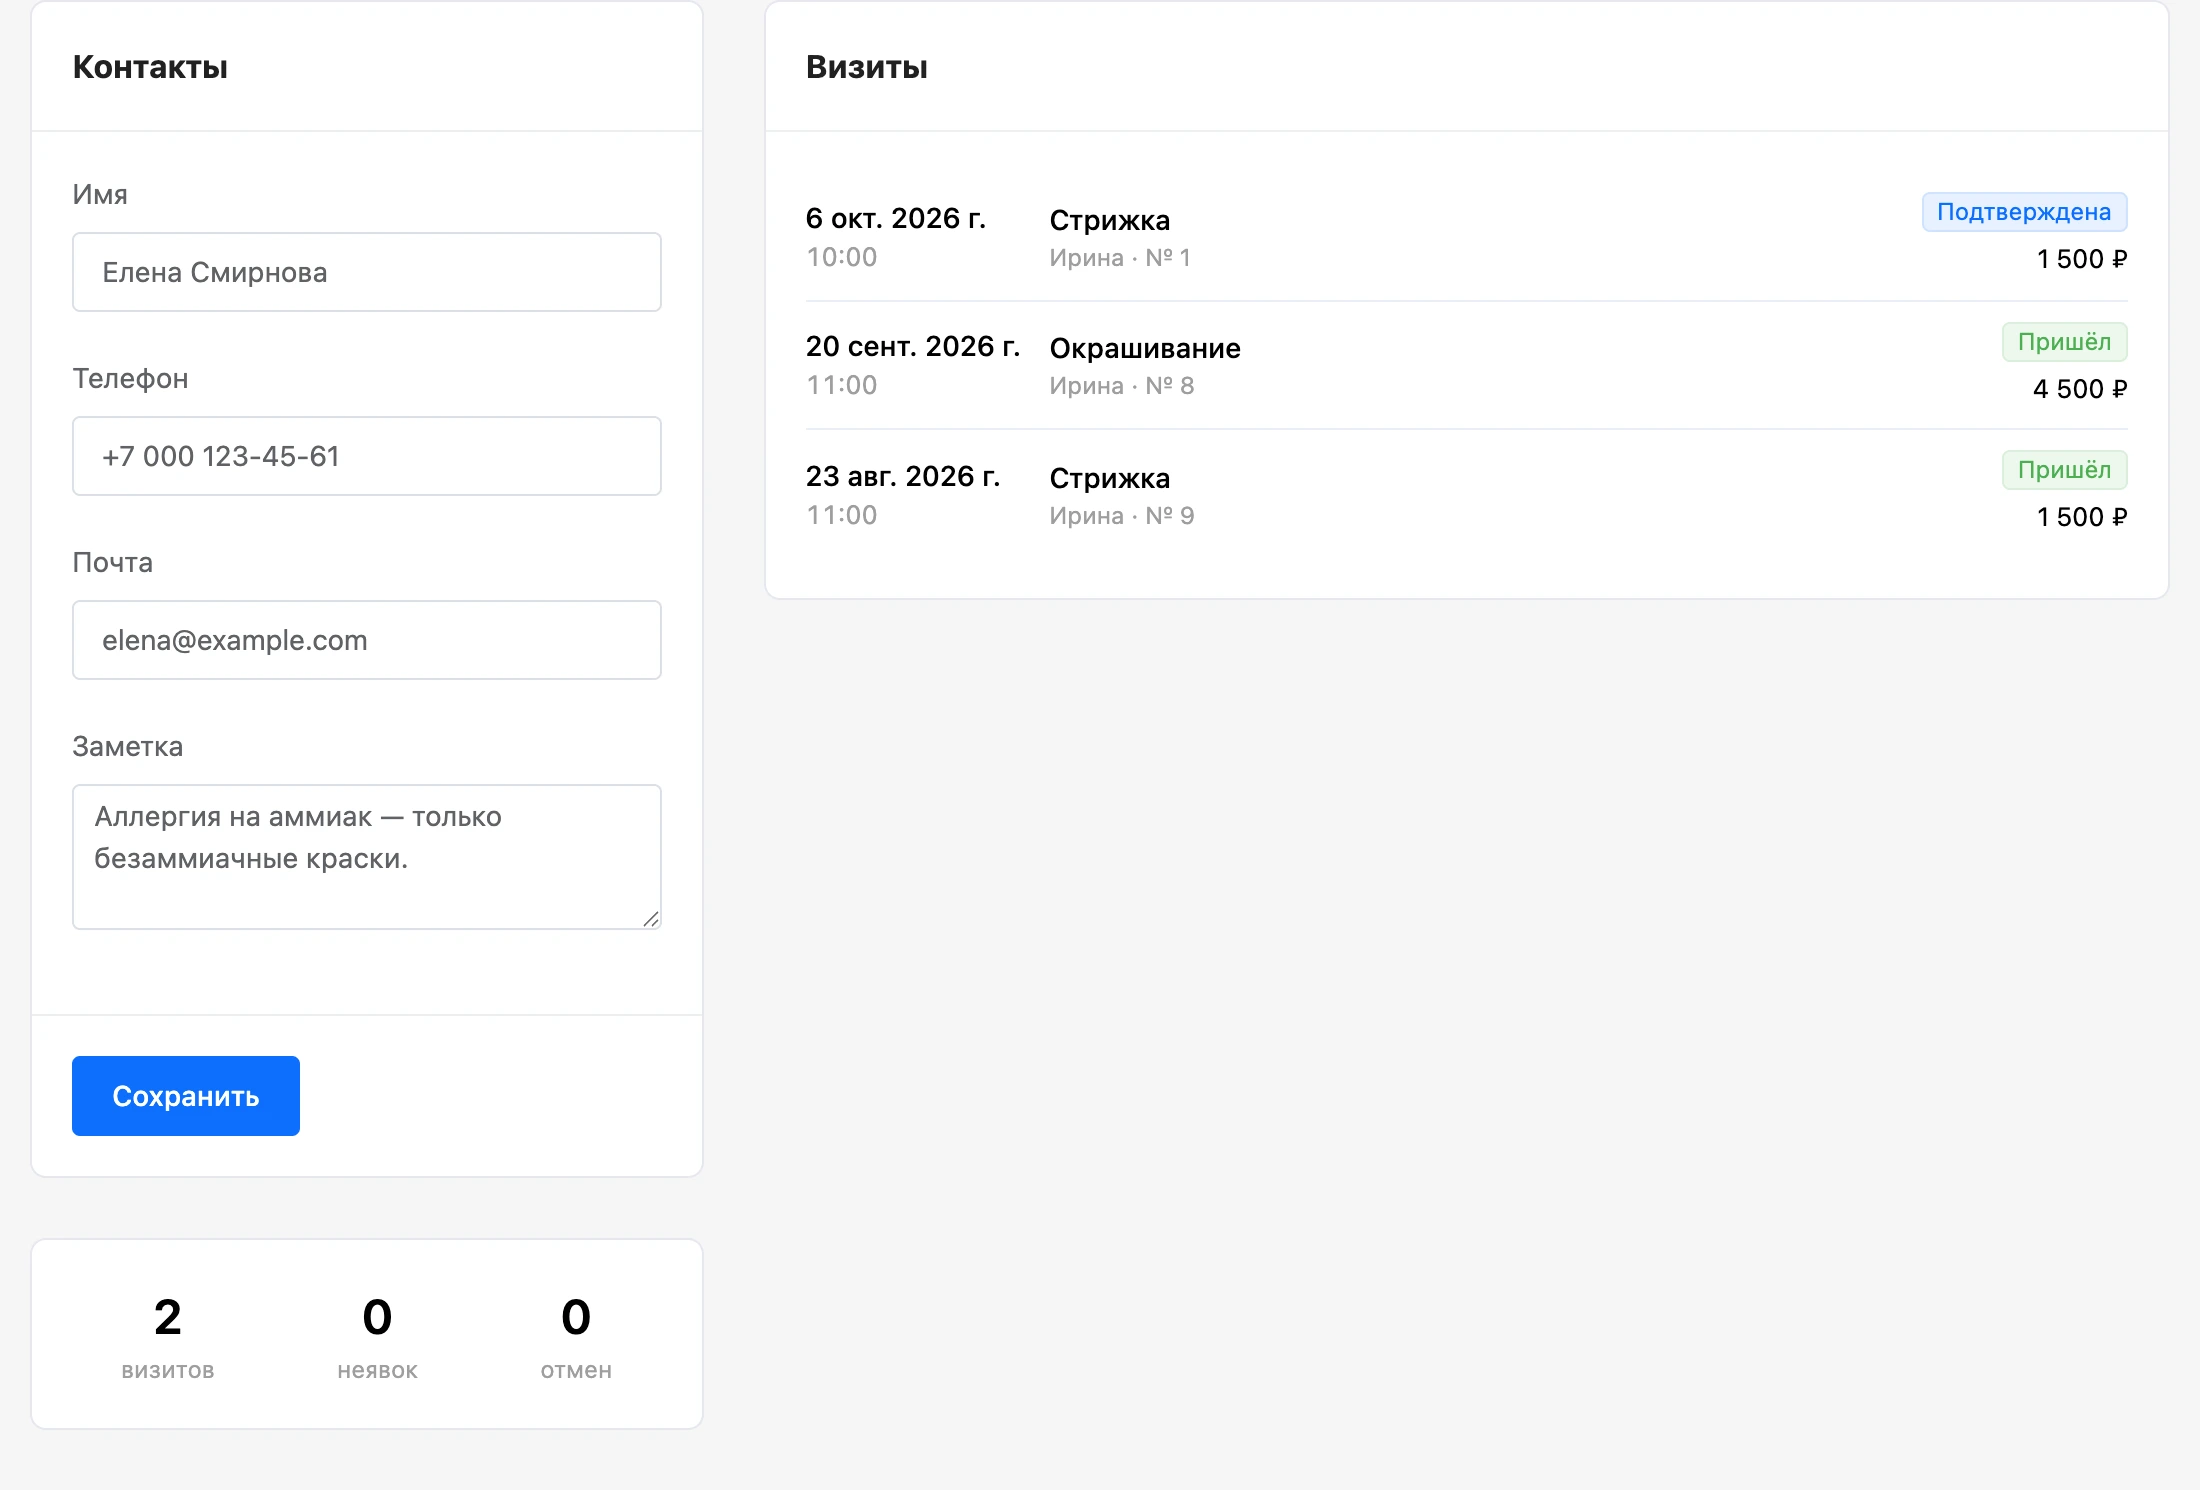Open the 20 сент. 2026 Окрашивание visit
This screenshot has width=2200, height=1490.
(x=1466, y=366)
